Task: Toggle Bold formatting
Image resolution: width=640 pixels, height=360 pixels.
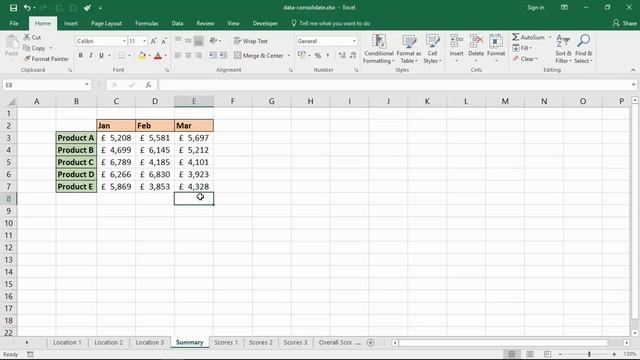Action: coord(80,55)
